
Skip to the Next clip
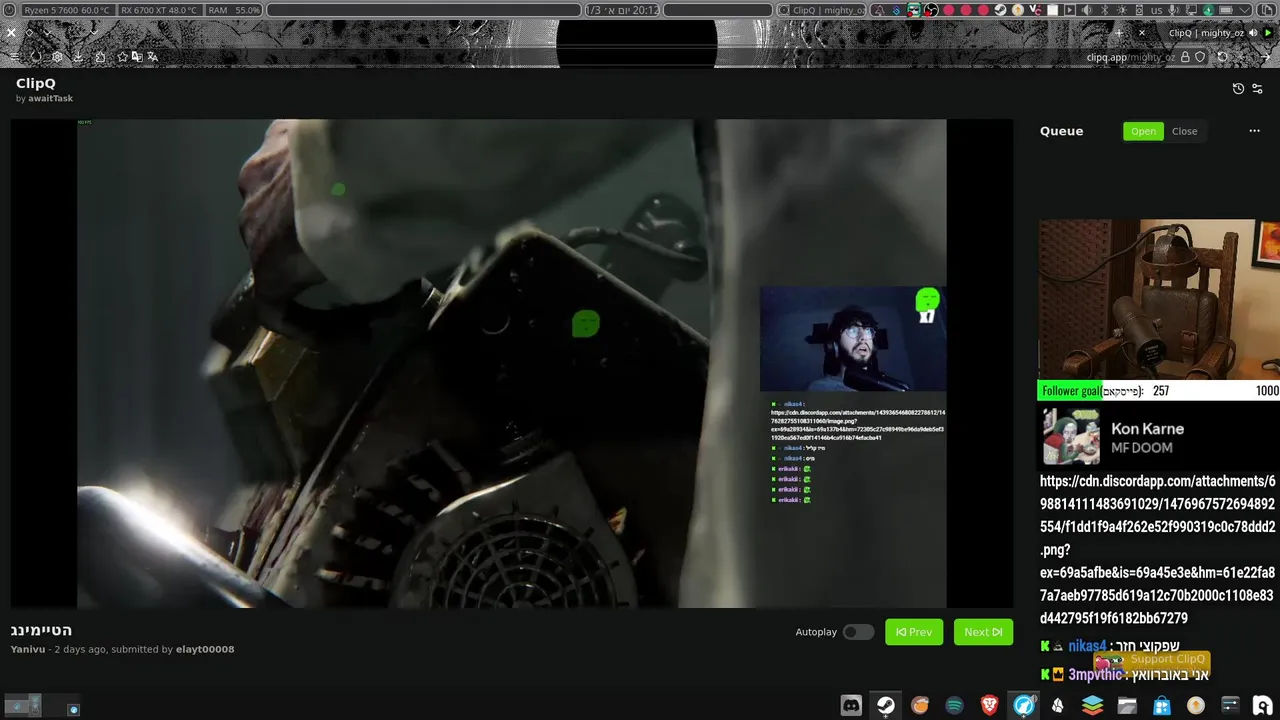click(983, 632)
